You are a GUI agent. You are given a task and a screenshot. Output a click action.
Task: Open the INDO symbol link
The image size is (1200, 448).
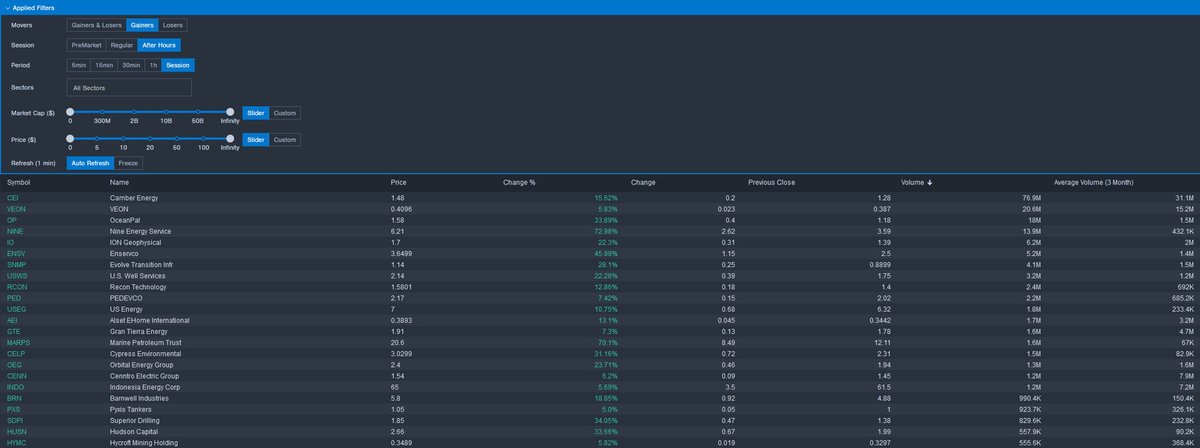[x=16, y=387]
